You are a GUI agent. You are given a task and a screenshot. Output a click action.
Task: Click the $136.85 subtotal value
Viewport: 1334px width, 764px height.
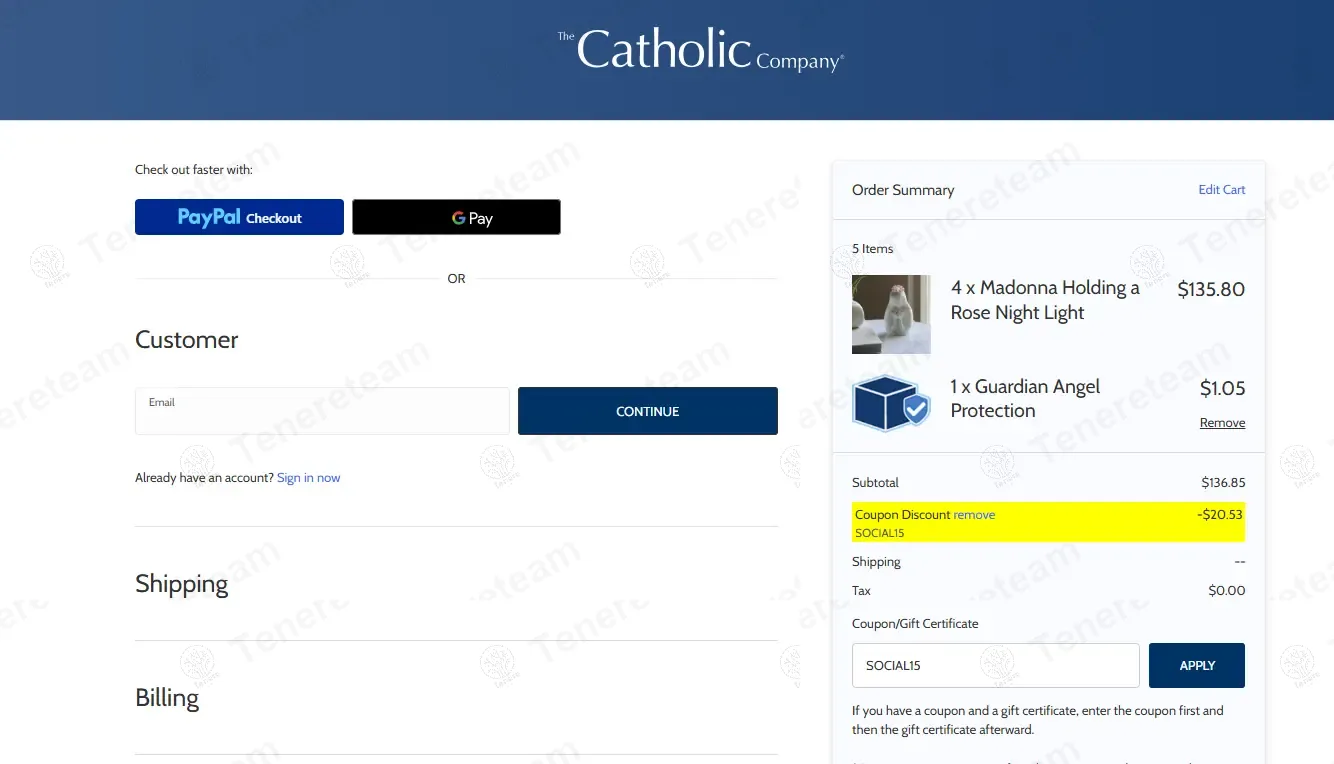(x=1223, y=483)
